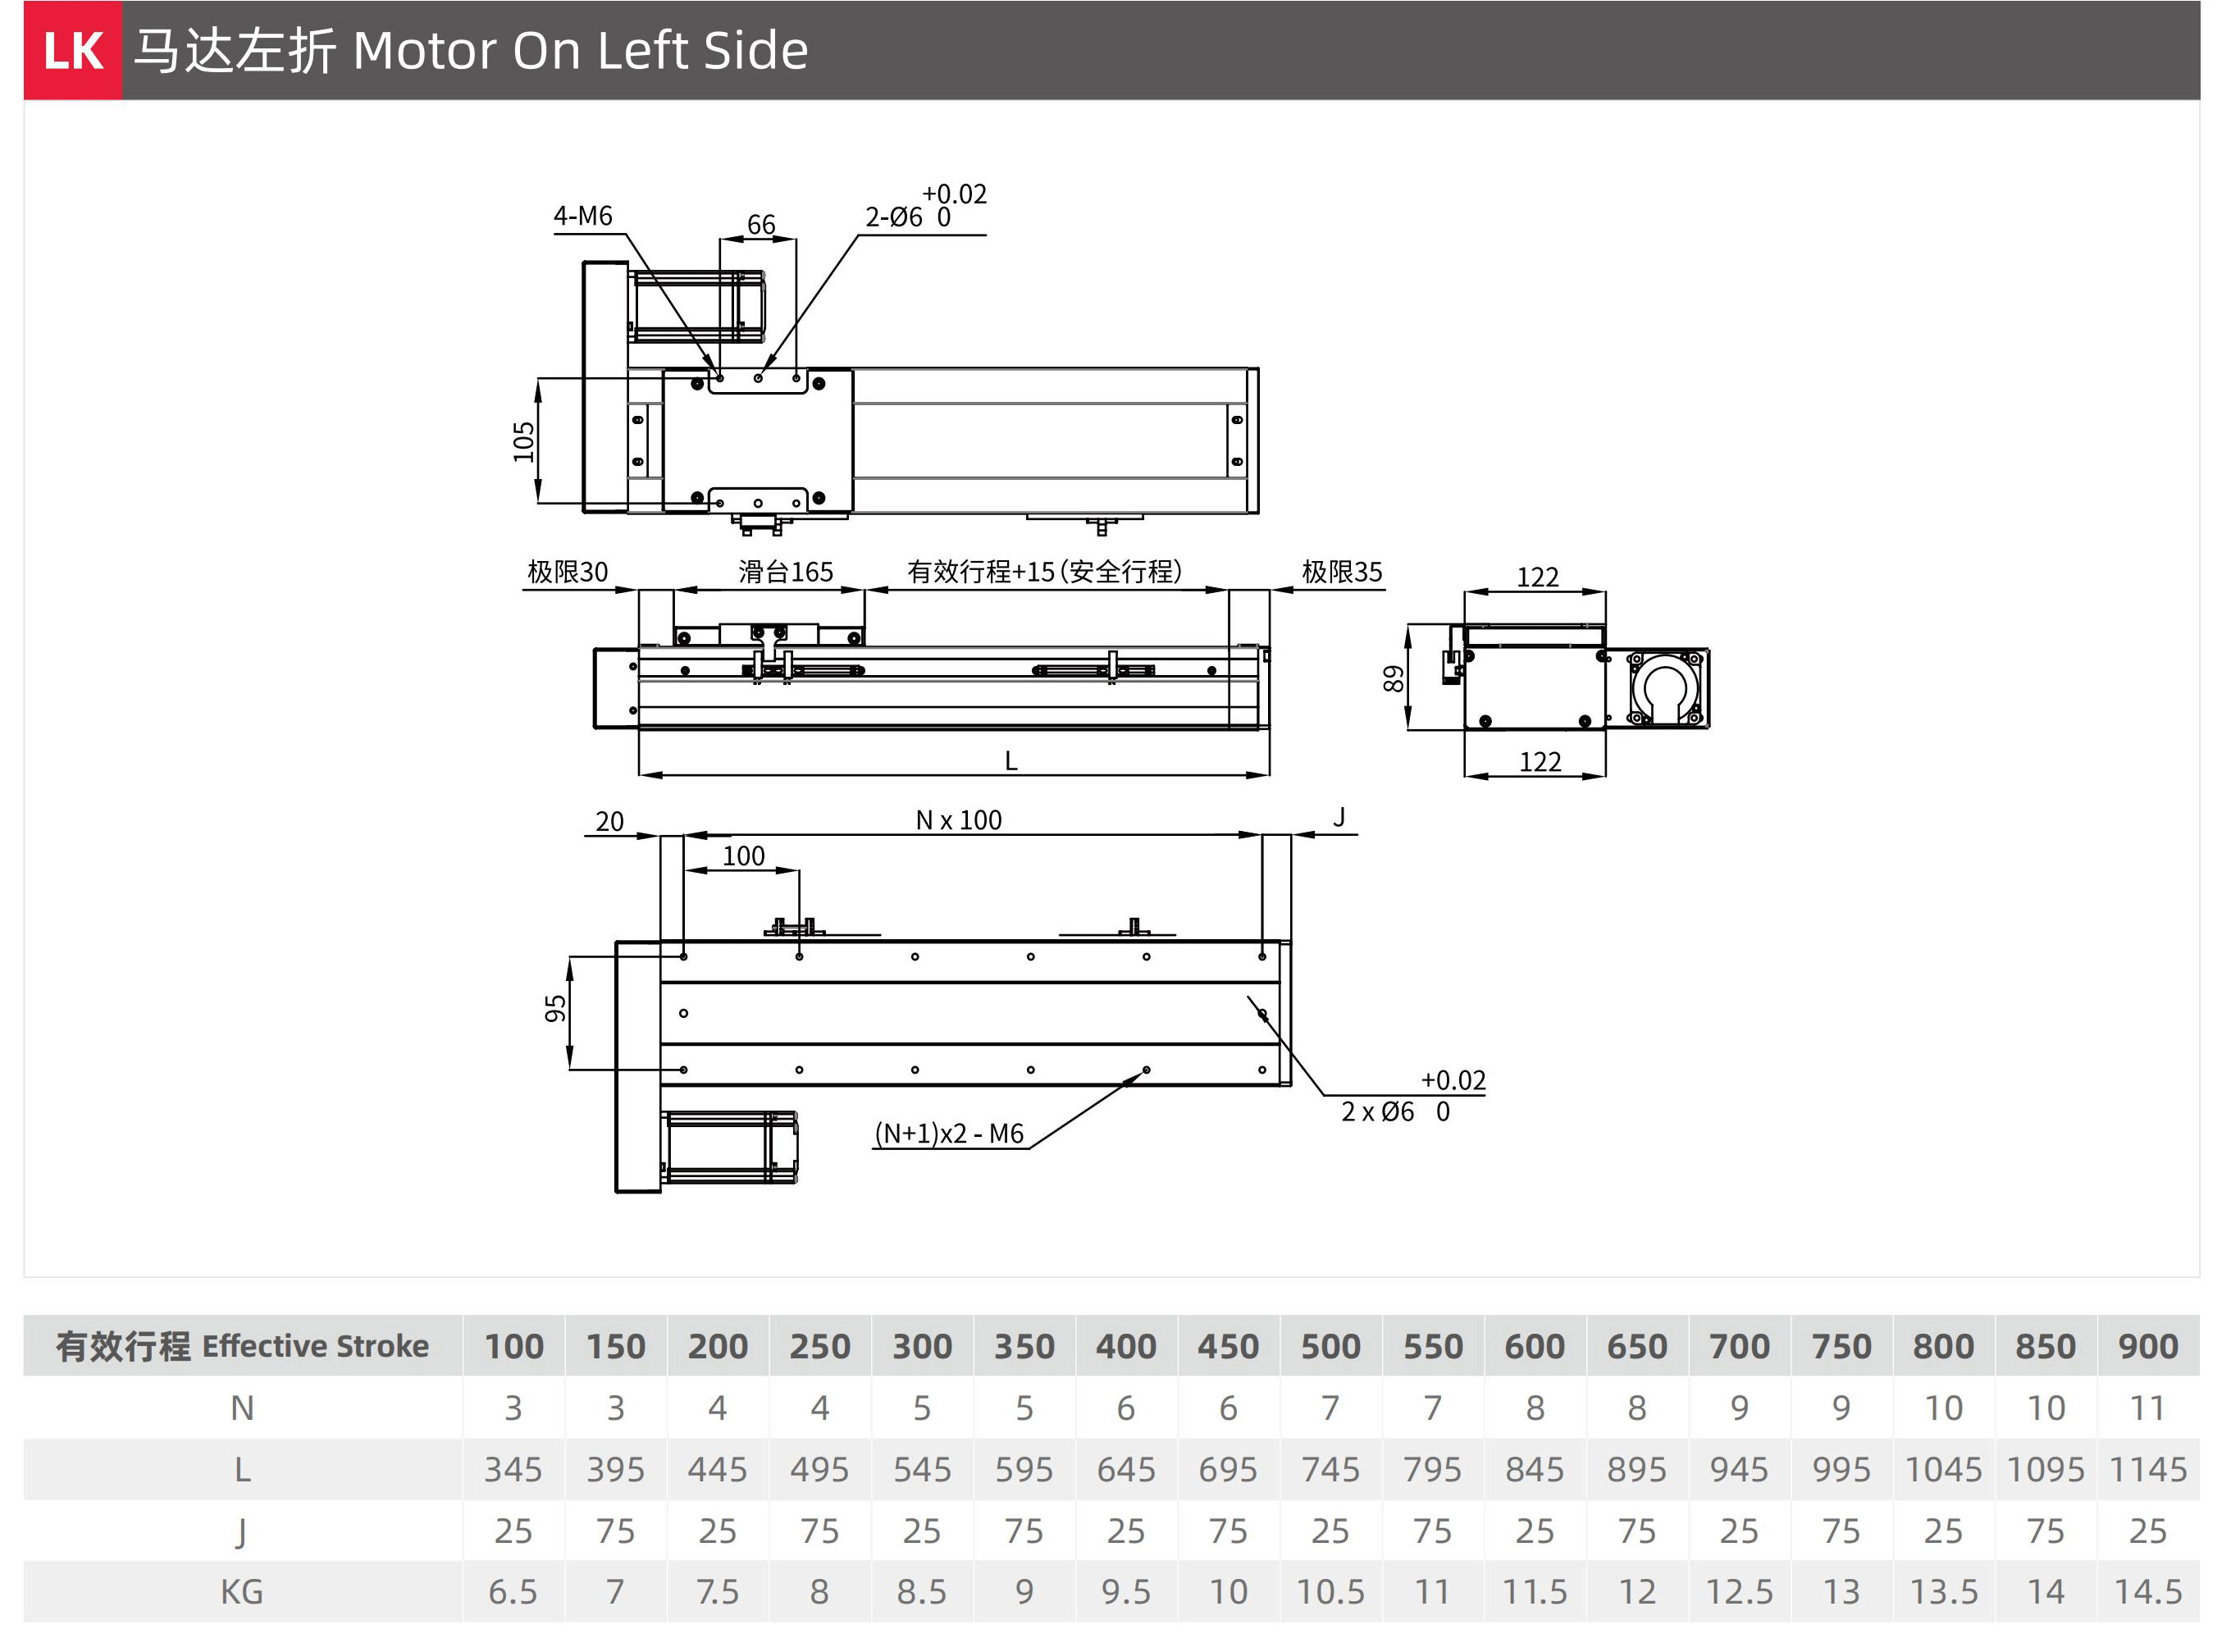
Task: Click the N x 100 dimension text
Action: coord(959,820)
